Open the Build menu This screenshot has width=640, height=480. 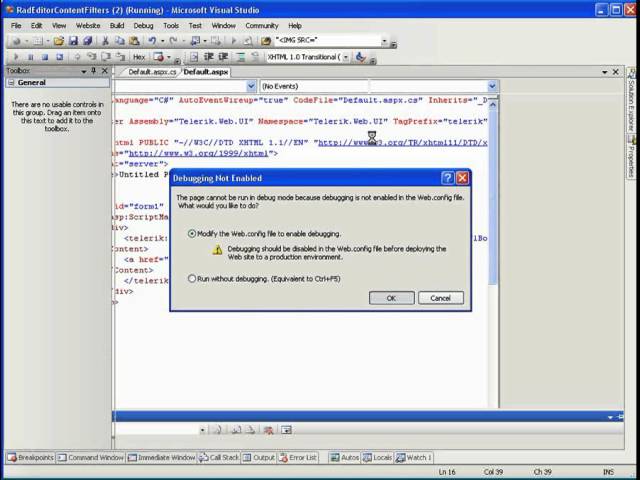[117, 25]
